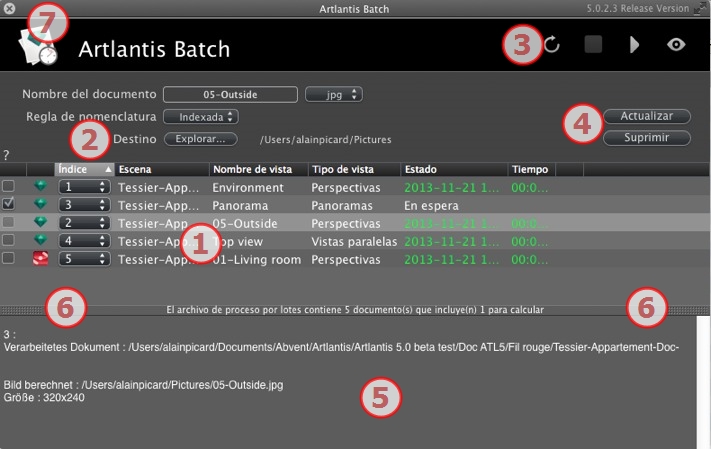Select the Panorama view name cell
This screenshot has height=449, width=711.
click(240, 205)
